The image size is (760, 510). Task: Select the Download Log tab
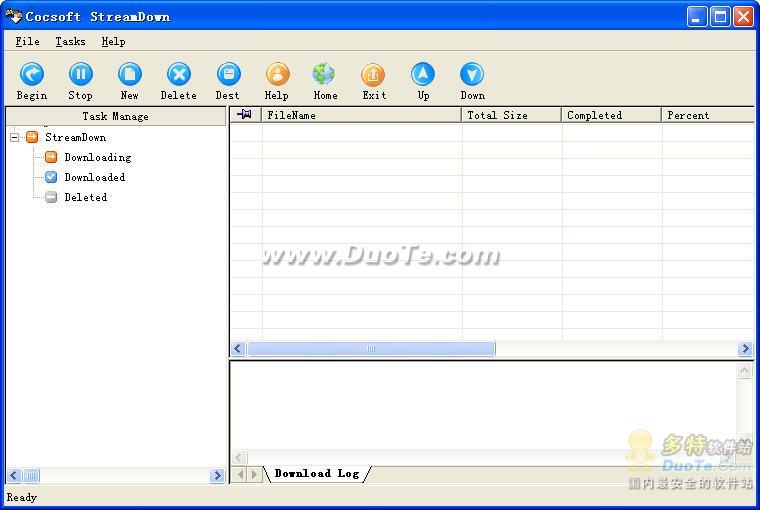[x=317, y=473]
